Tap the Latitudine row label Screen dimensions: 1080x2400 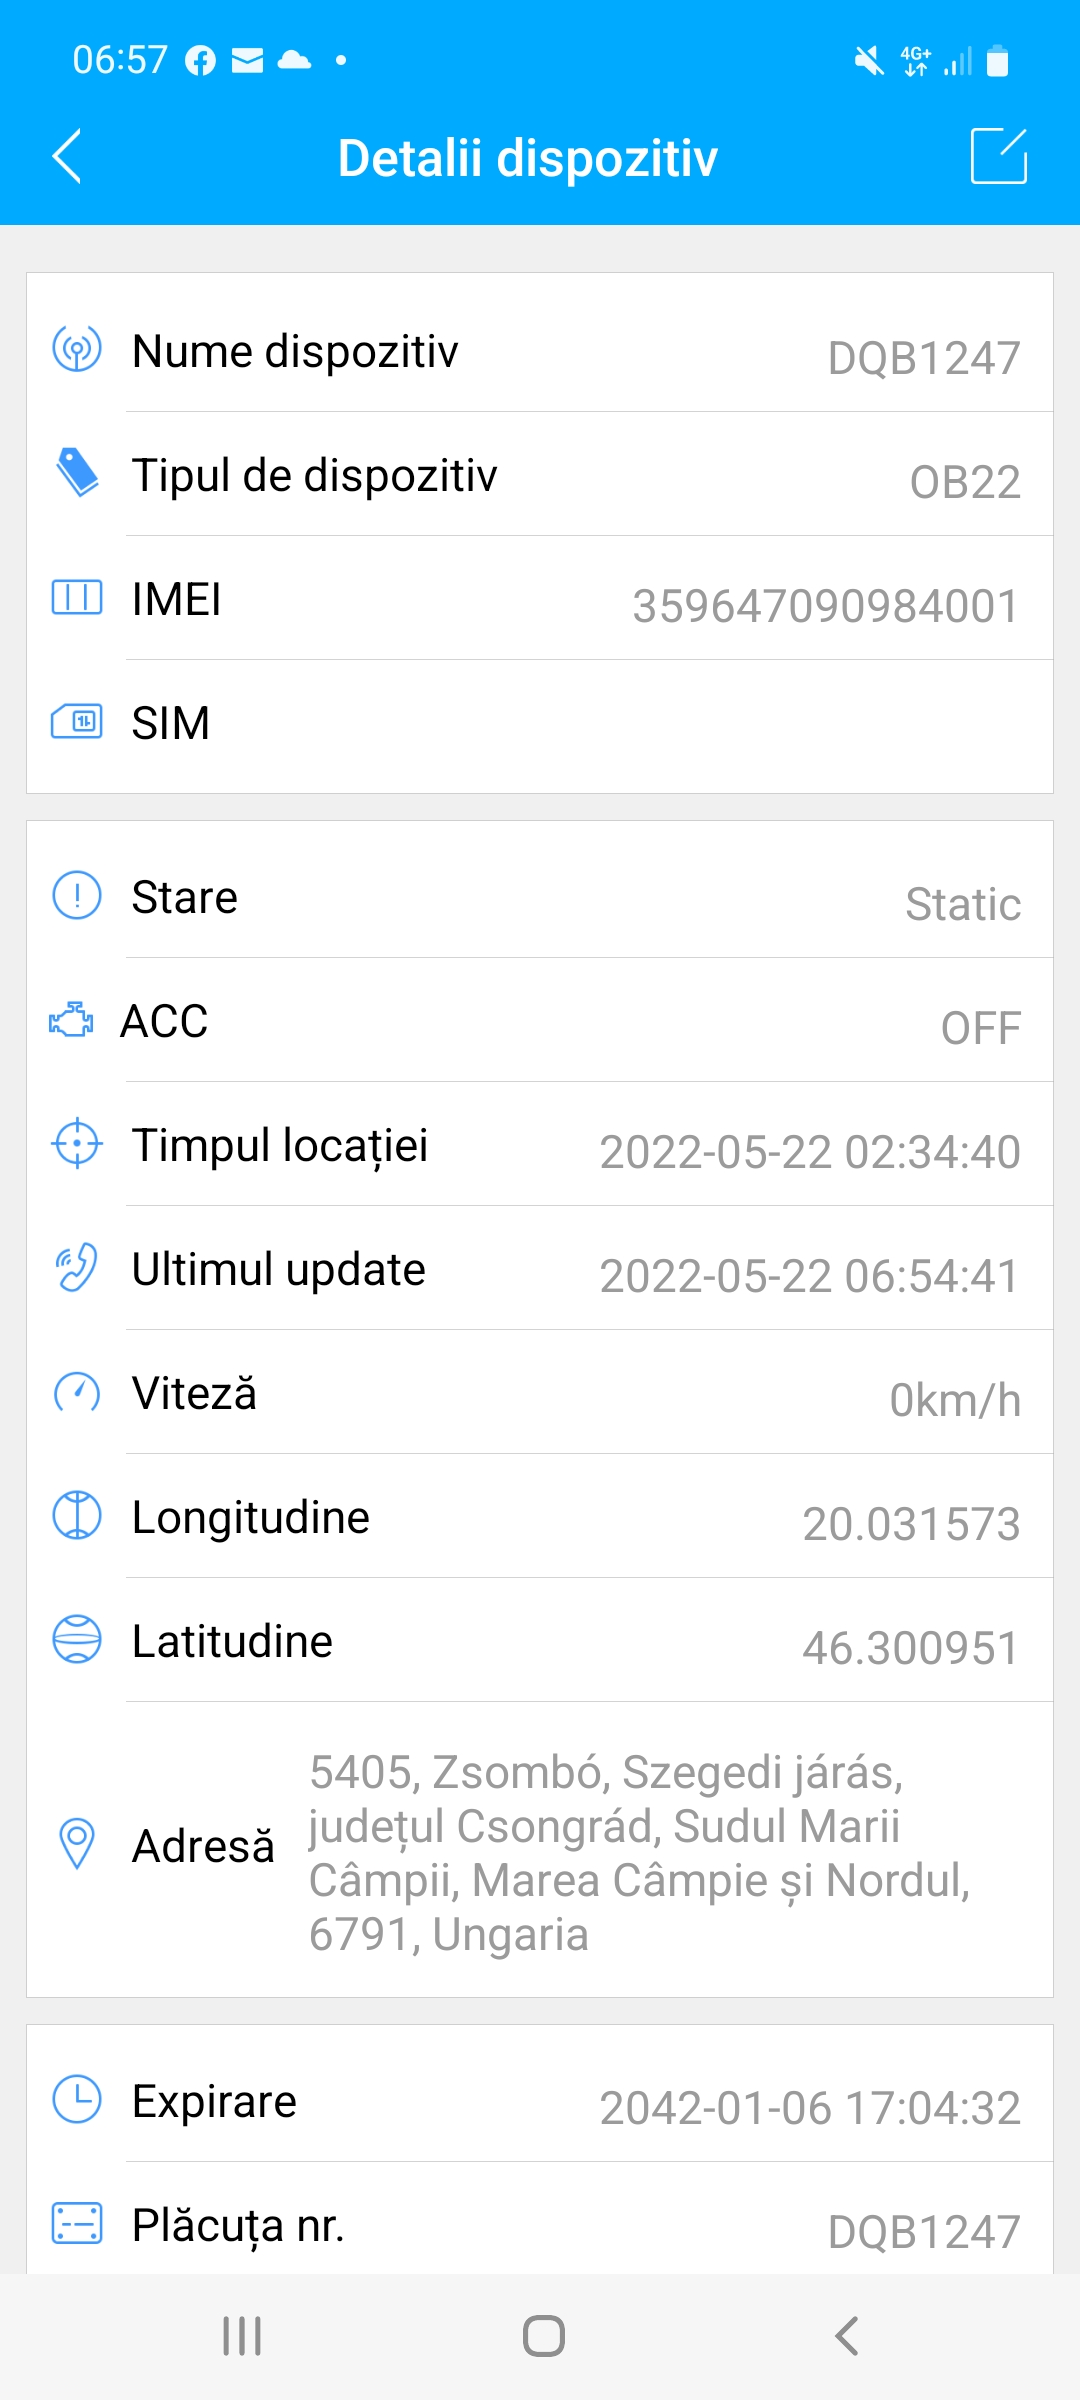point(232,1641)
